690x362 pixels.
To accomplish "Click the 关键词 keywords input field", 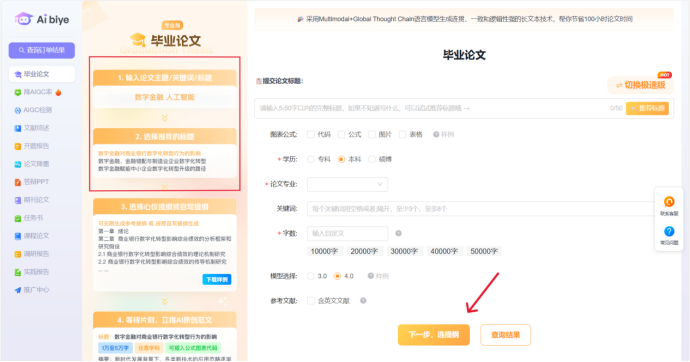I will click(481, 208).
